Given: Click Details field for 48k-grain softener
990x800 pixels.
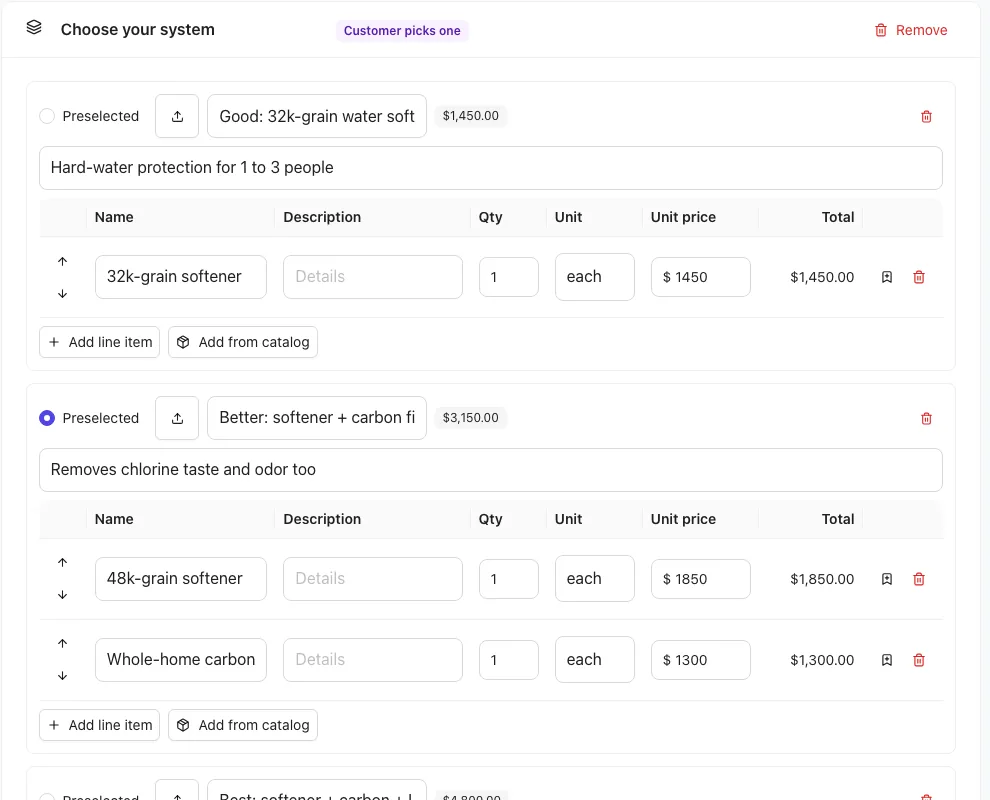Looking at the screenshot, I should click(373, 578).
